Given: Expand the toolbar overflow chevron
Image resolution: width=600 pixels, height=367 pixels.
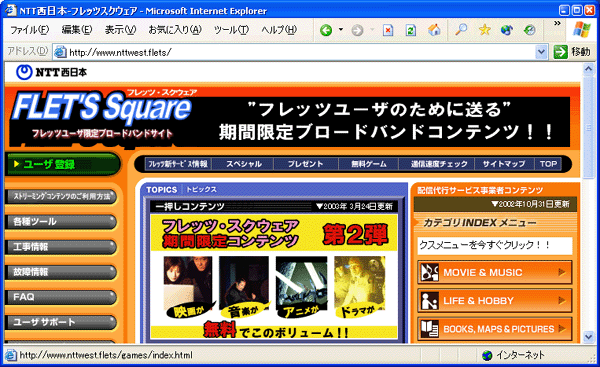Looking at the screenshot, I should pyautogui.click(x=557, y=24).
